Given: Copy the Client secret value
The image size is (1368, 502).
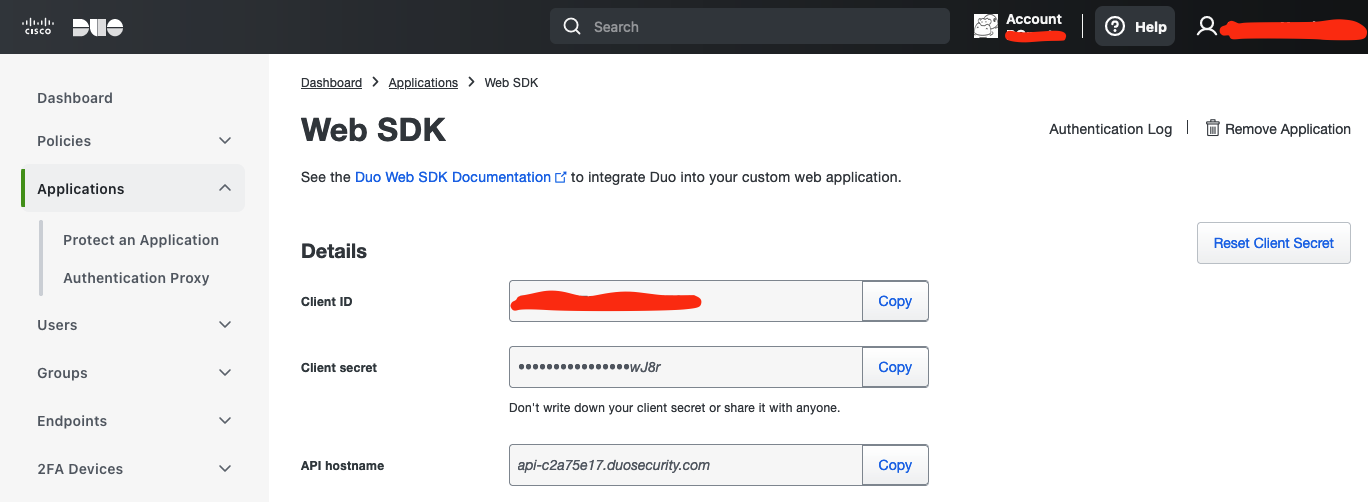Looking at the screenshot, I should [x=895, y=367].
